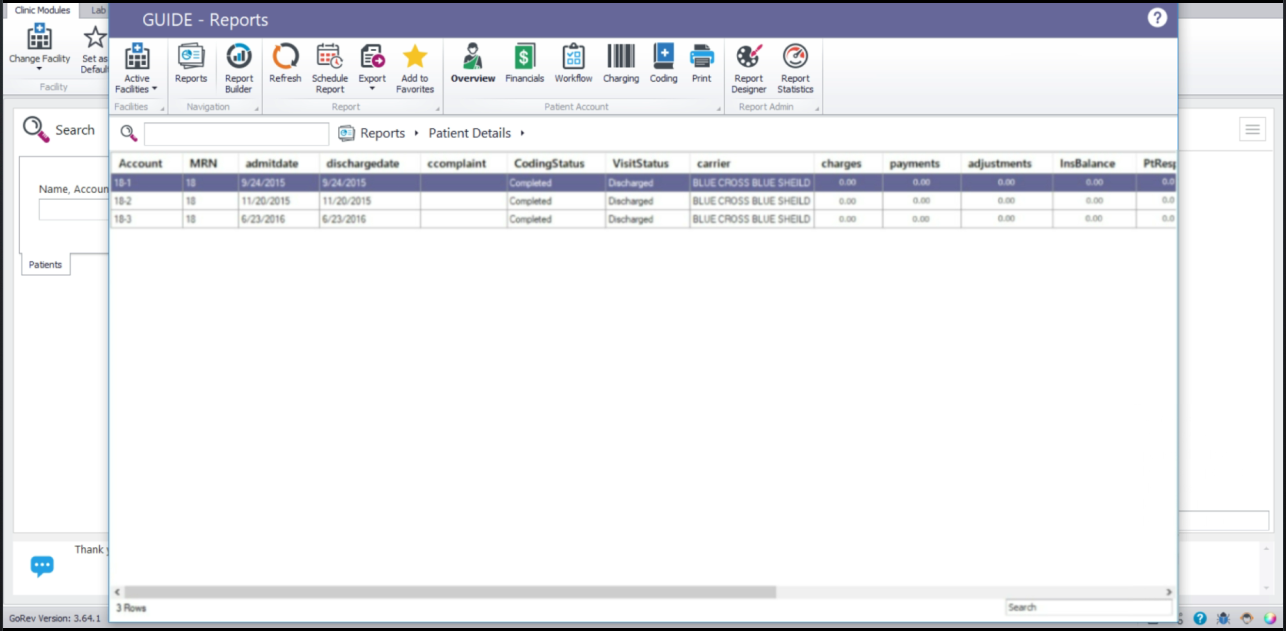Sort by the MRN column header

pyautogui.click(x=210, y=164)
